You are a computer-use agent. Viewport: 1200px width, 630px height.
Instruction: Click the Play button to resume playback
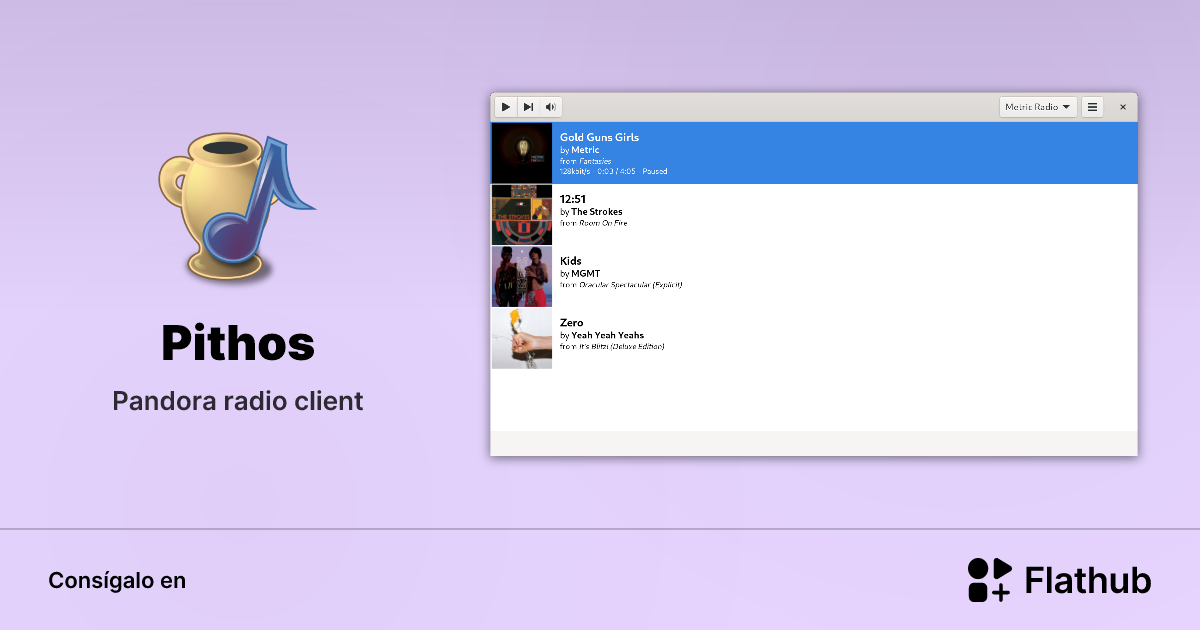pyautogui.click(x=506, y=106)
